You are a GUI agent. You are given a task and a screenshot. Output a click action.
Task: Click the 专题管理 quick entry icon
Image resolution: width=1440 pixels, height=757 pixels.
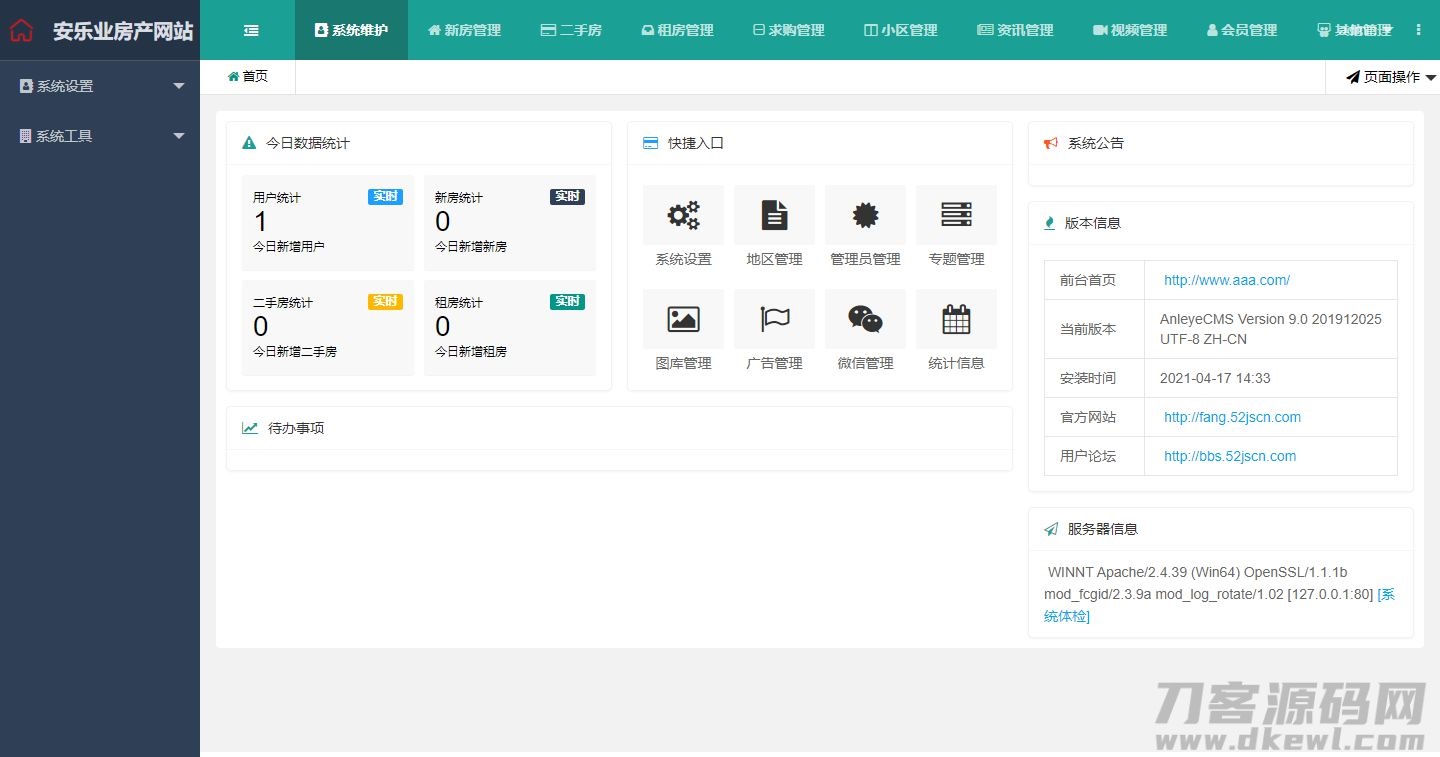tap(956, 215)
